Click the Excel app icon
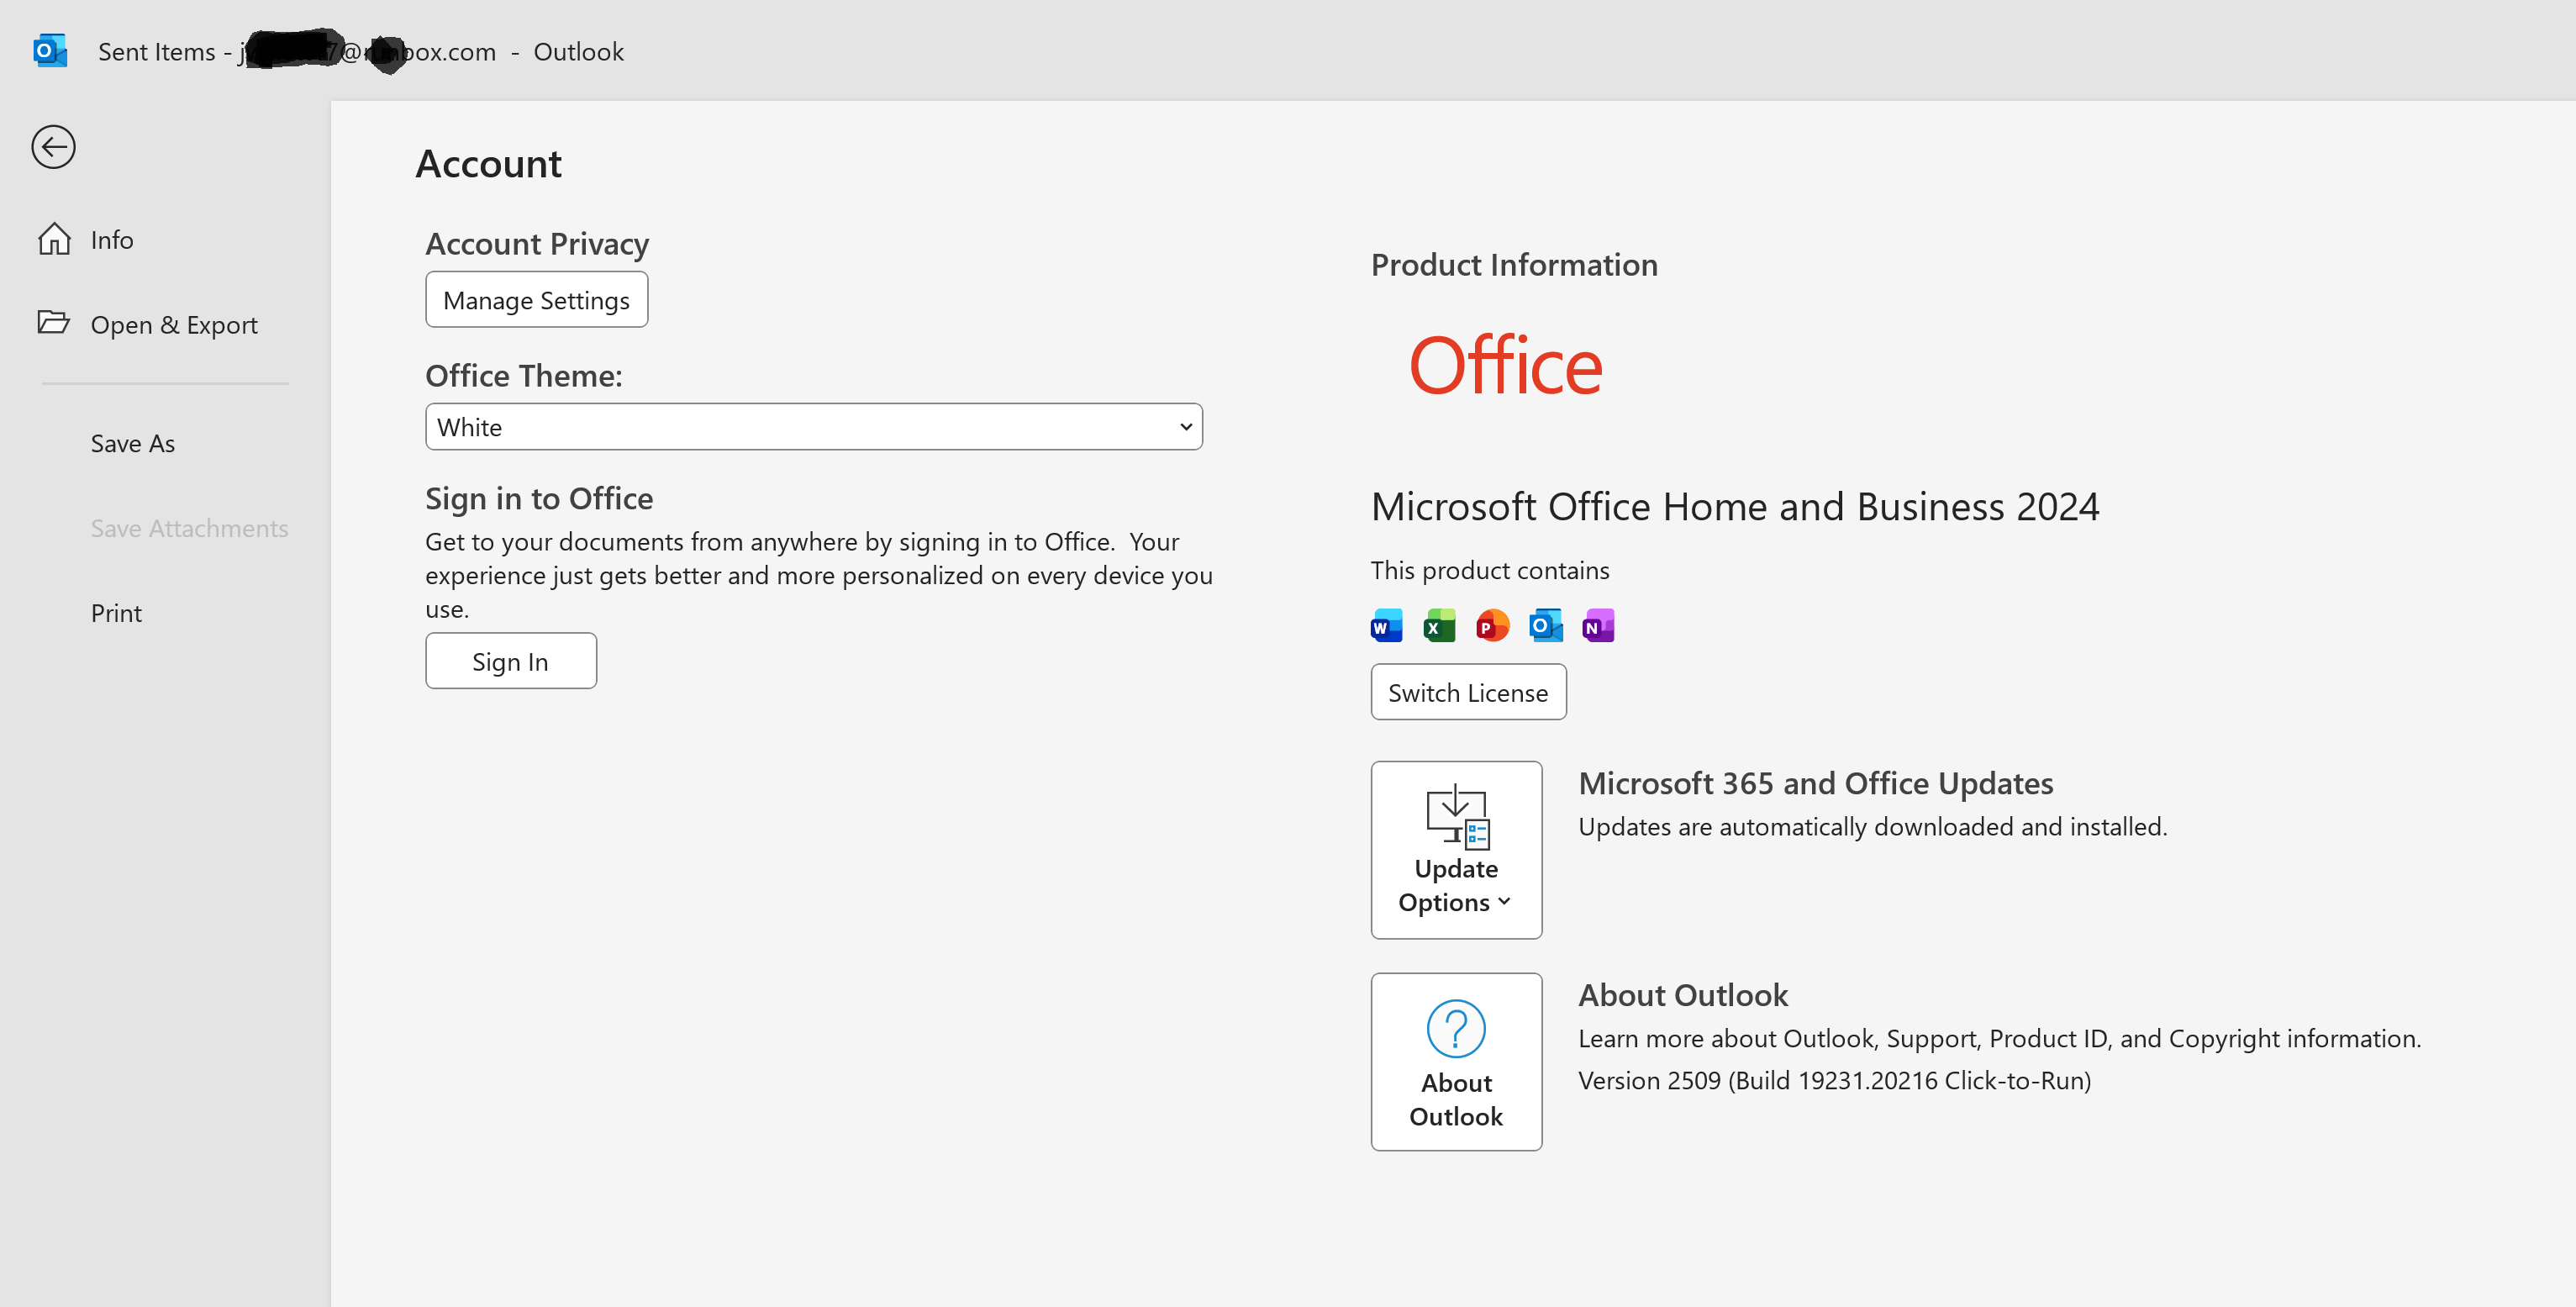This screenshot has width=2576, height=1307. 1439,626
